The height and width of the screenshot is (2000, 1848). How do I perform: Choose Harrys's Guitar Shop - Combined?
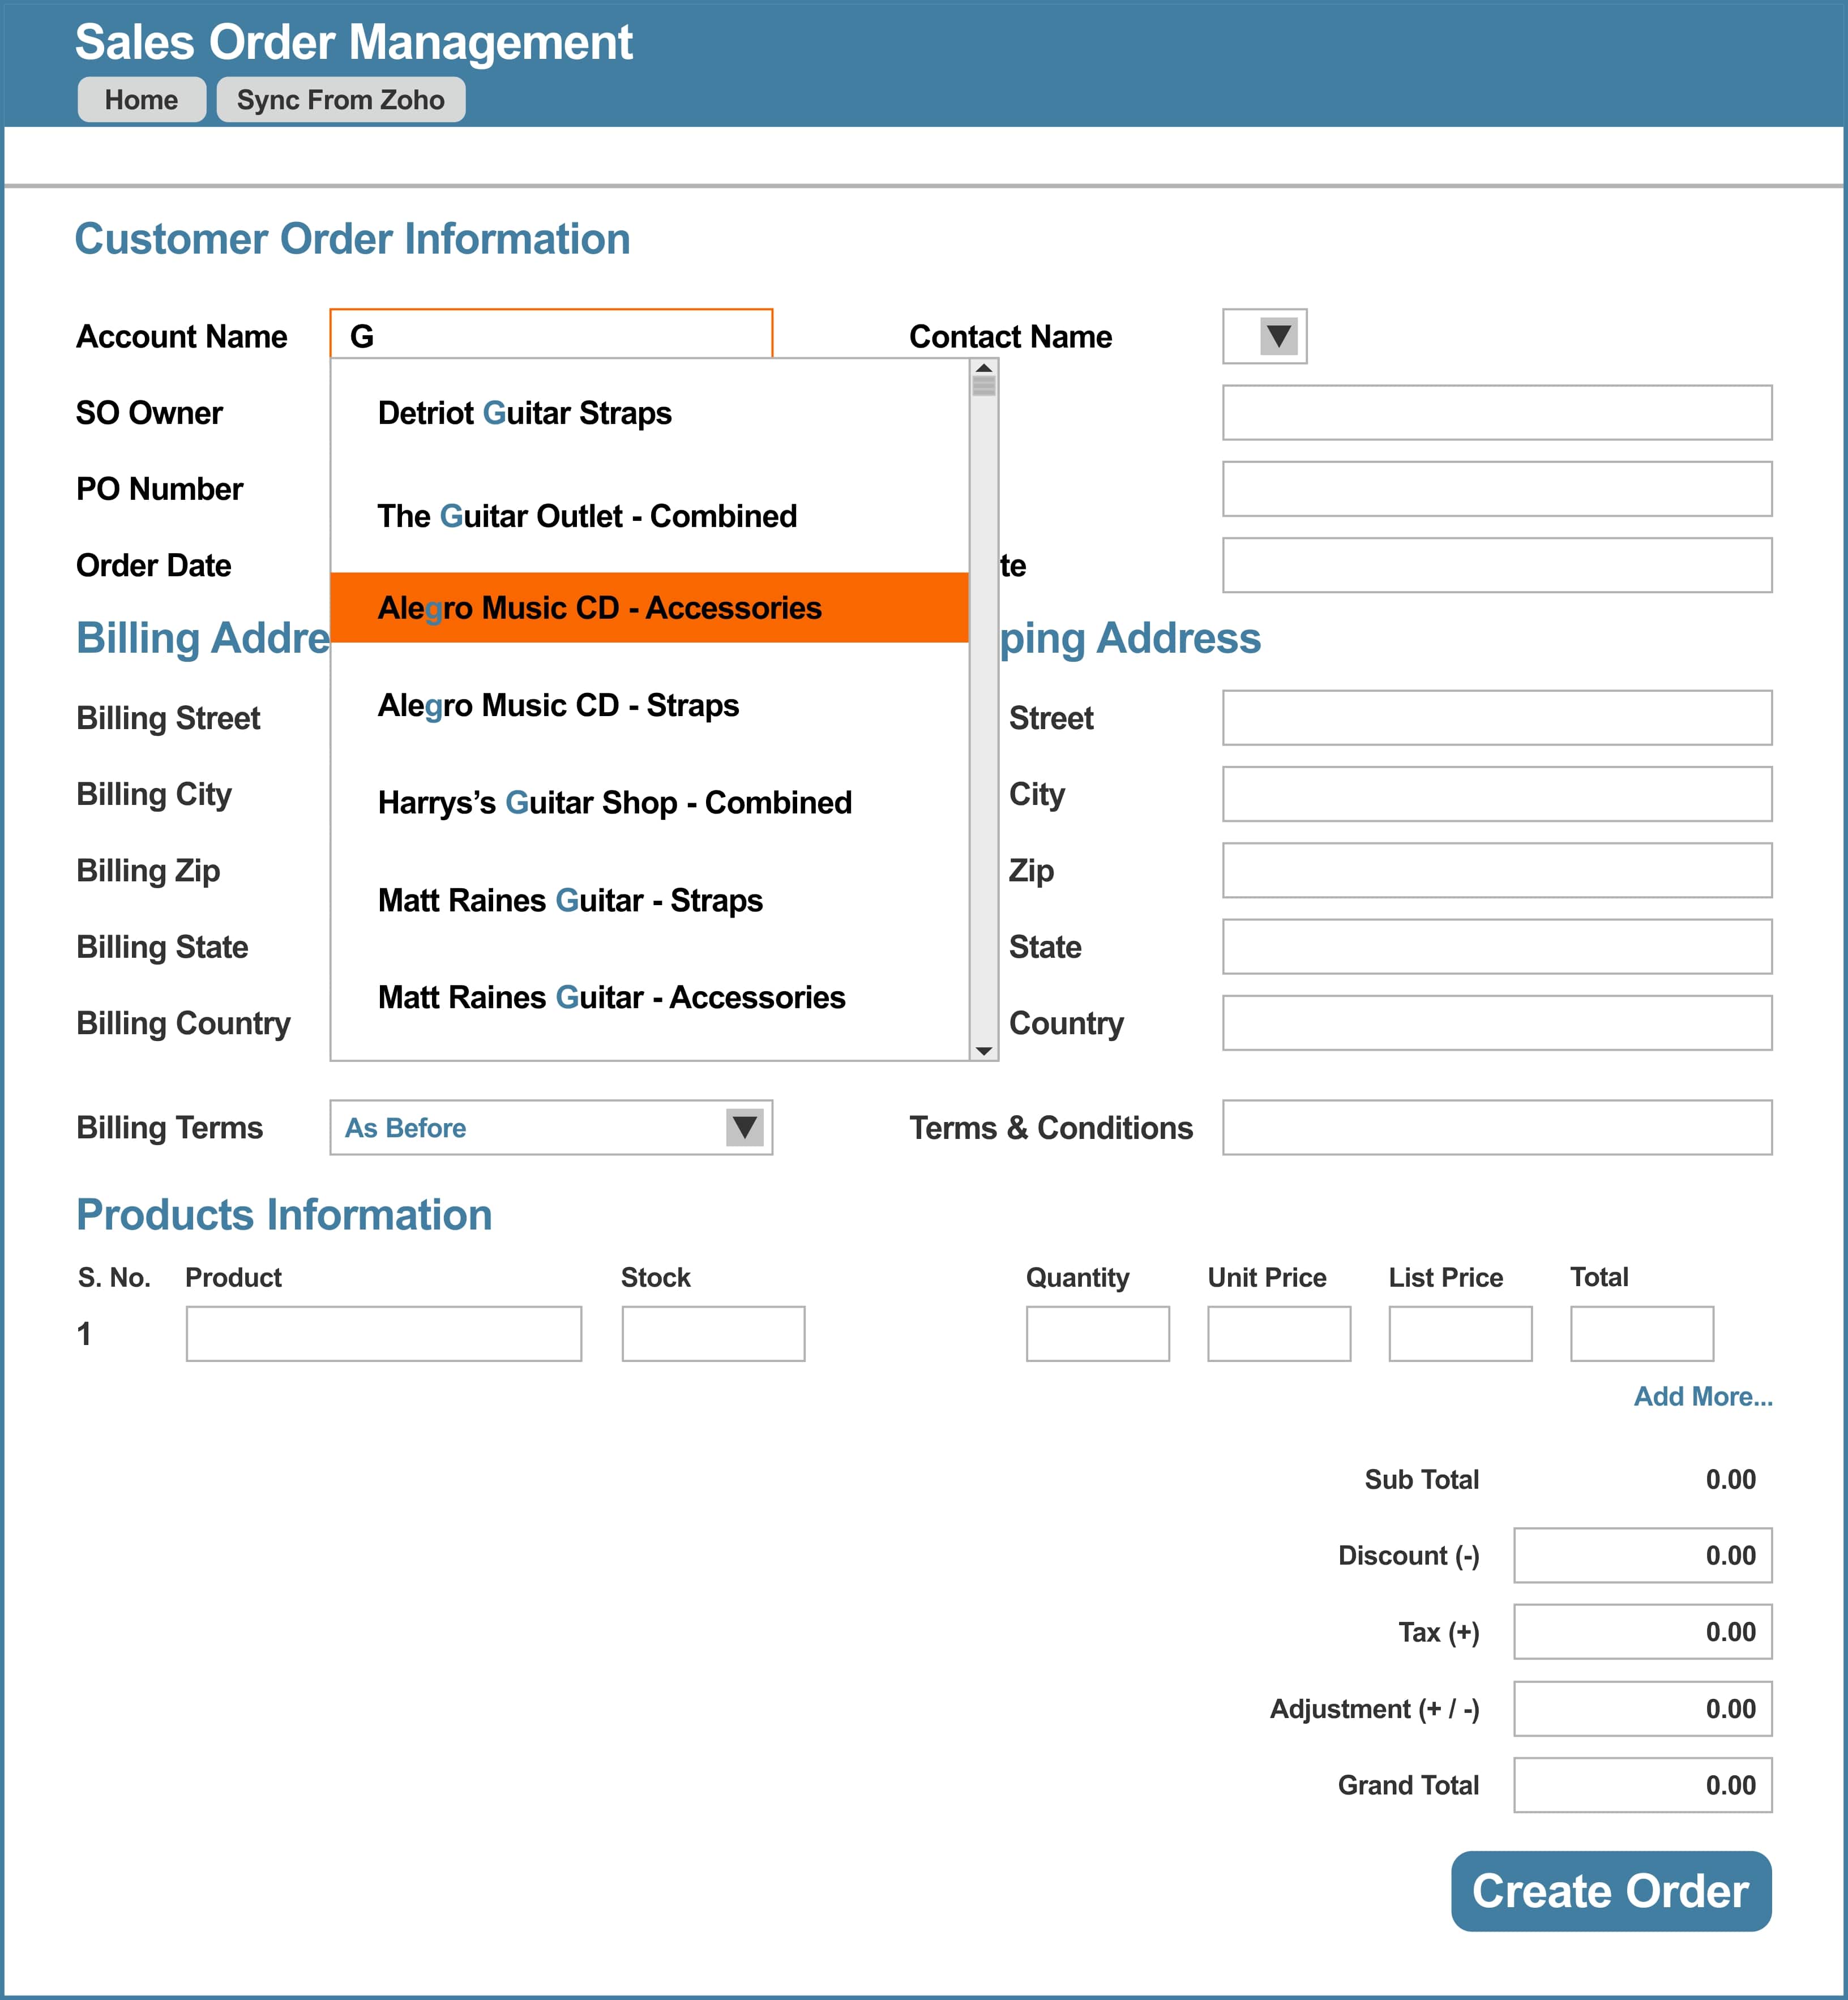point(614,802)
